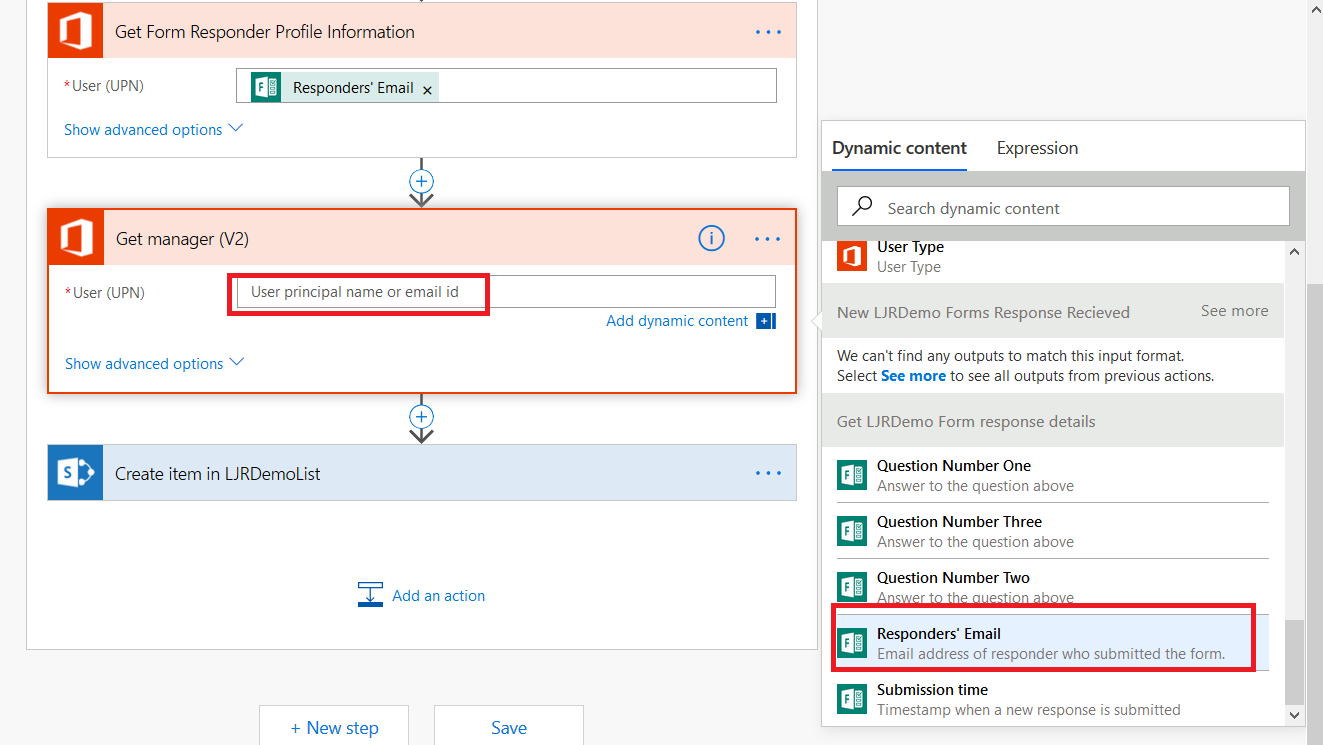Remove the Responders' Email token with its x
This screenshot has height=745, width=1323.
pyautogui.click(x=427, y=89)
